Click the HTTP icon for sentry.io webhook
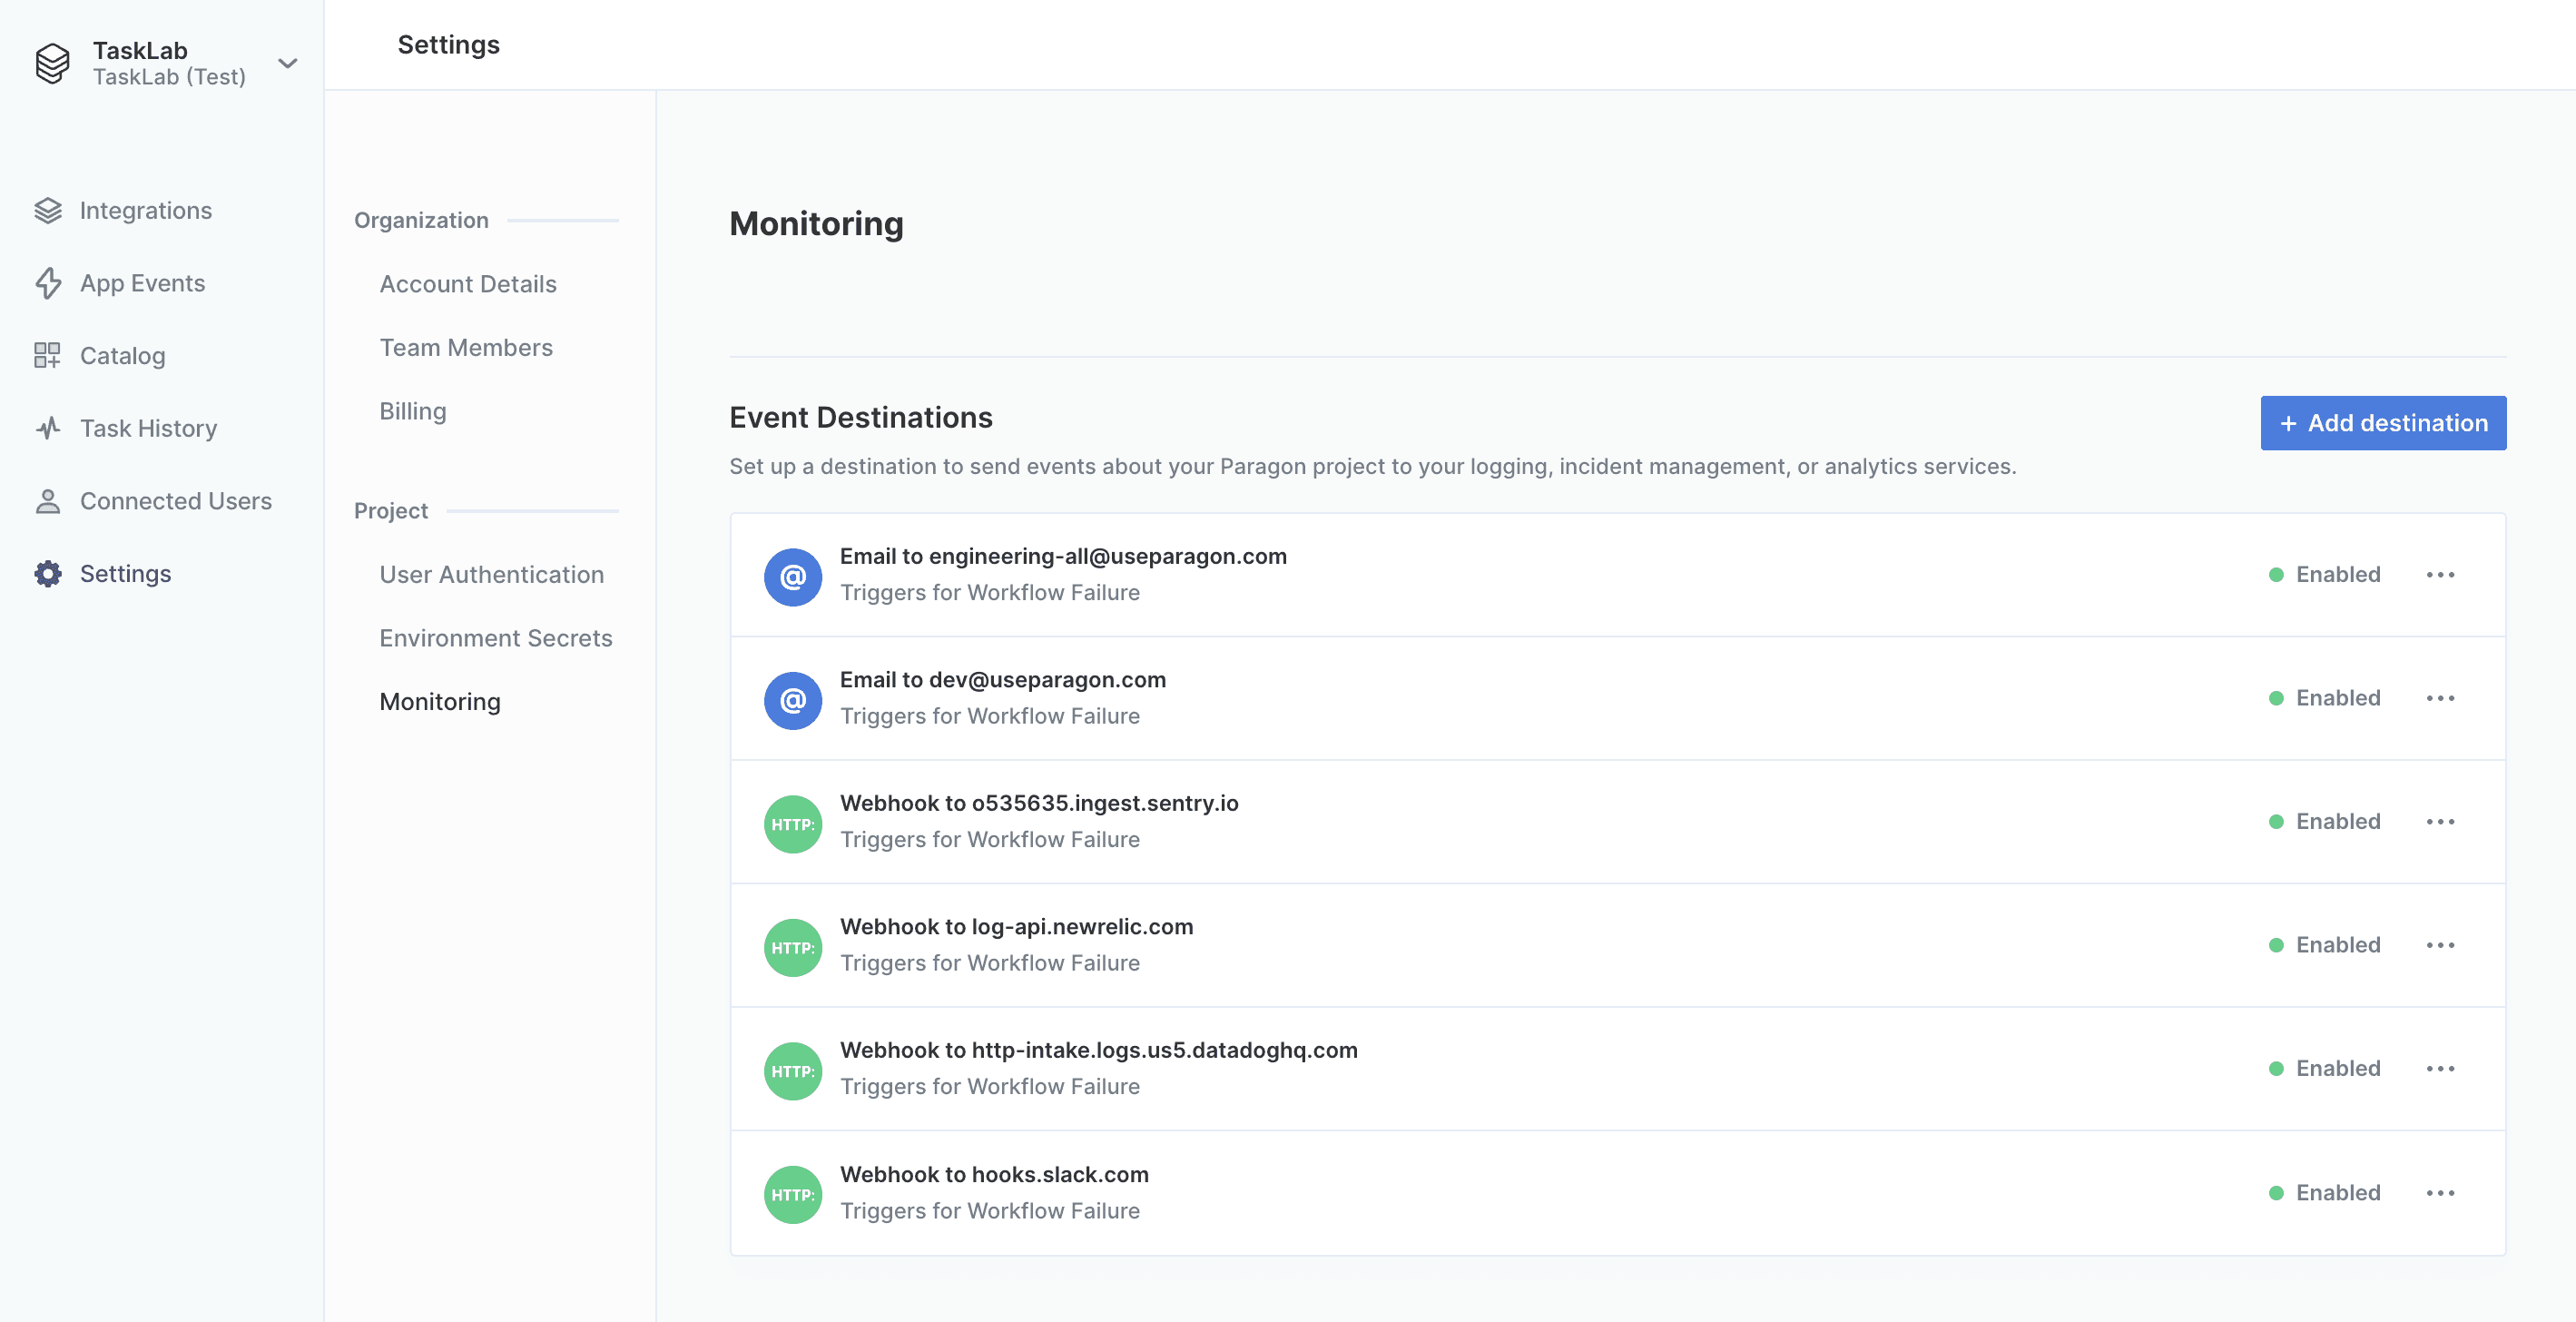Screen dimensions: 2576x1322 793,824
